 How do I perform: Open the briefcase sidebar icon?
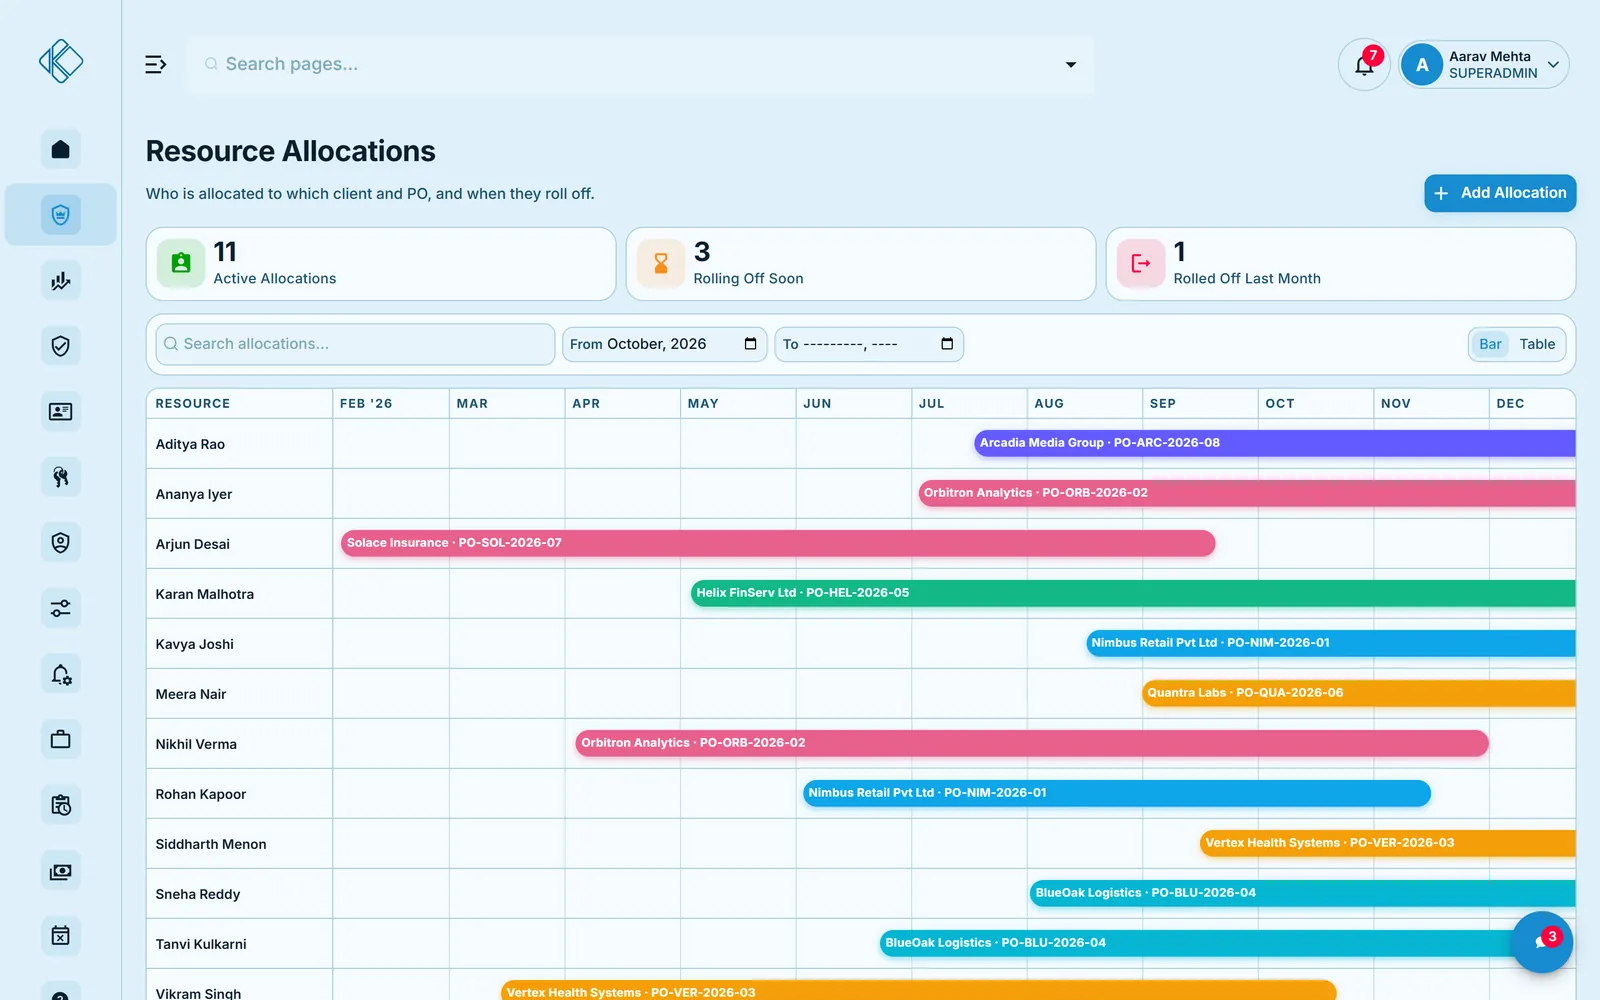60,740
